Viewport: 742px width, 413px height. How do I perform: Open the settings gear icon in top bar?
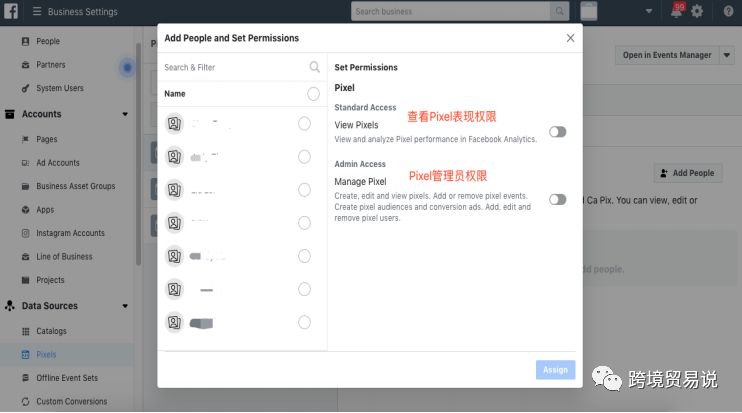coord(697,11)
